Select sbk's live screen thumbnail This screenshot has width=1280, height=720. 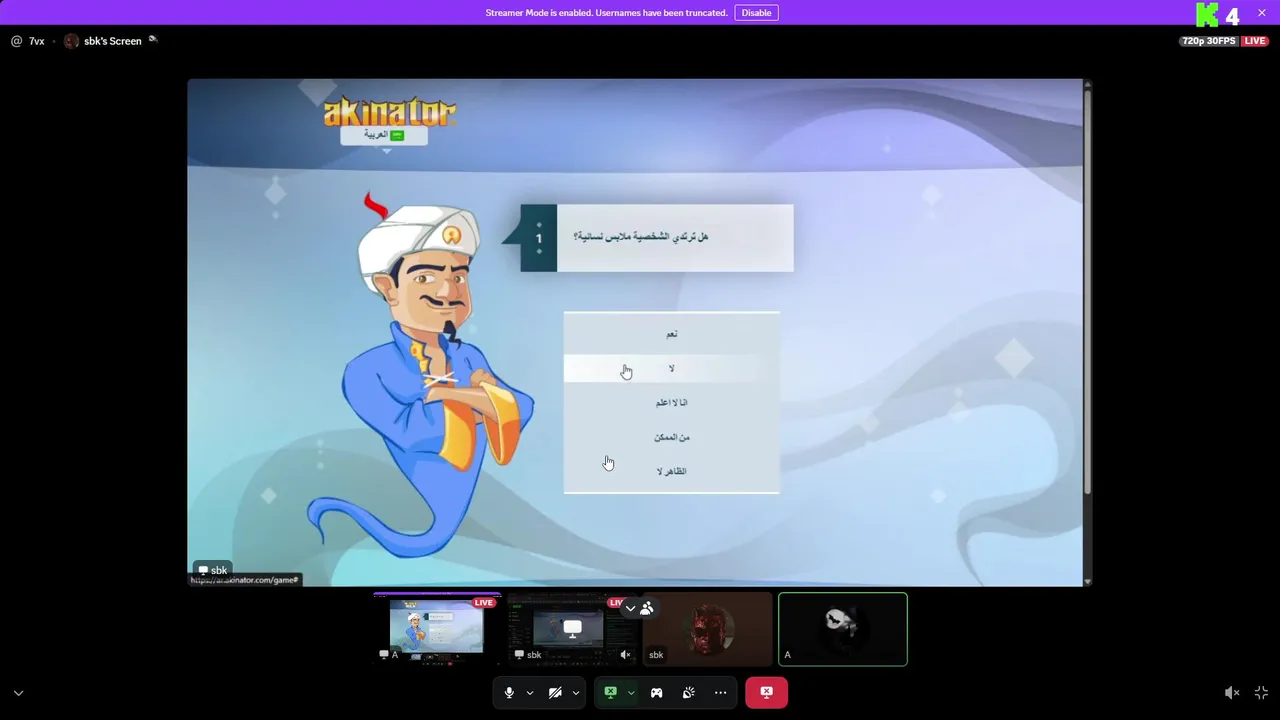[572, 629]
